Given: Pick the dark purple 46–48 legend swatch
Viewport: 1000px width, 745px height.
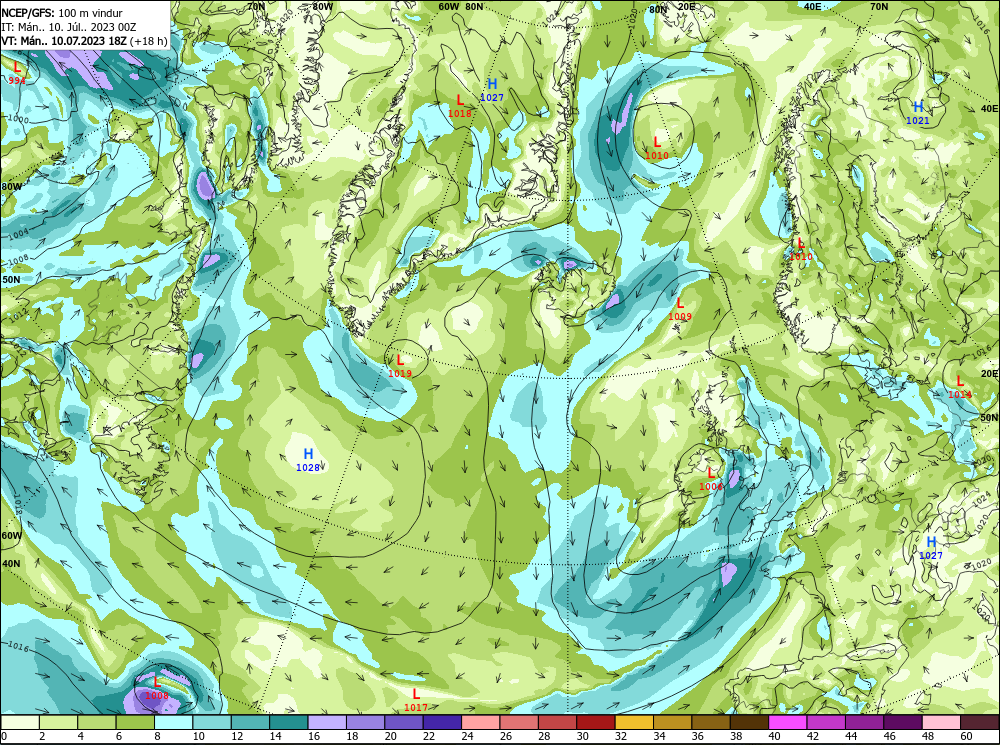Looking at the screenshot, I should [x=902, y=722].
